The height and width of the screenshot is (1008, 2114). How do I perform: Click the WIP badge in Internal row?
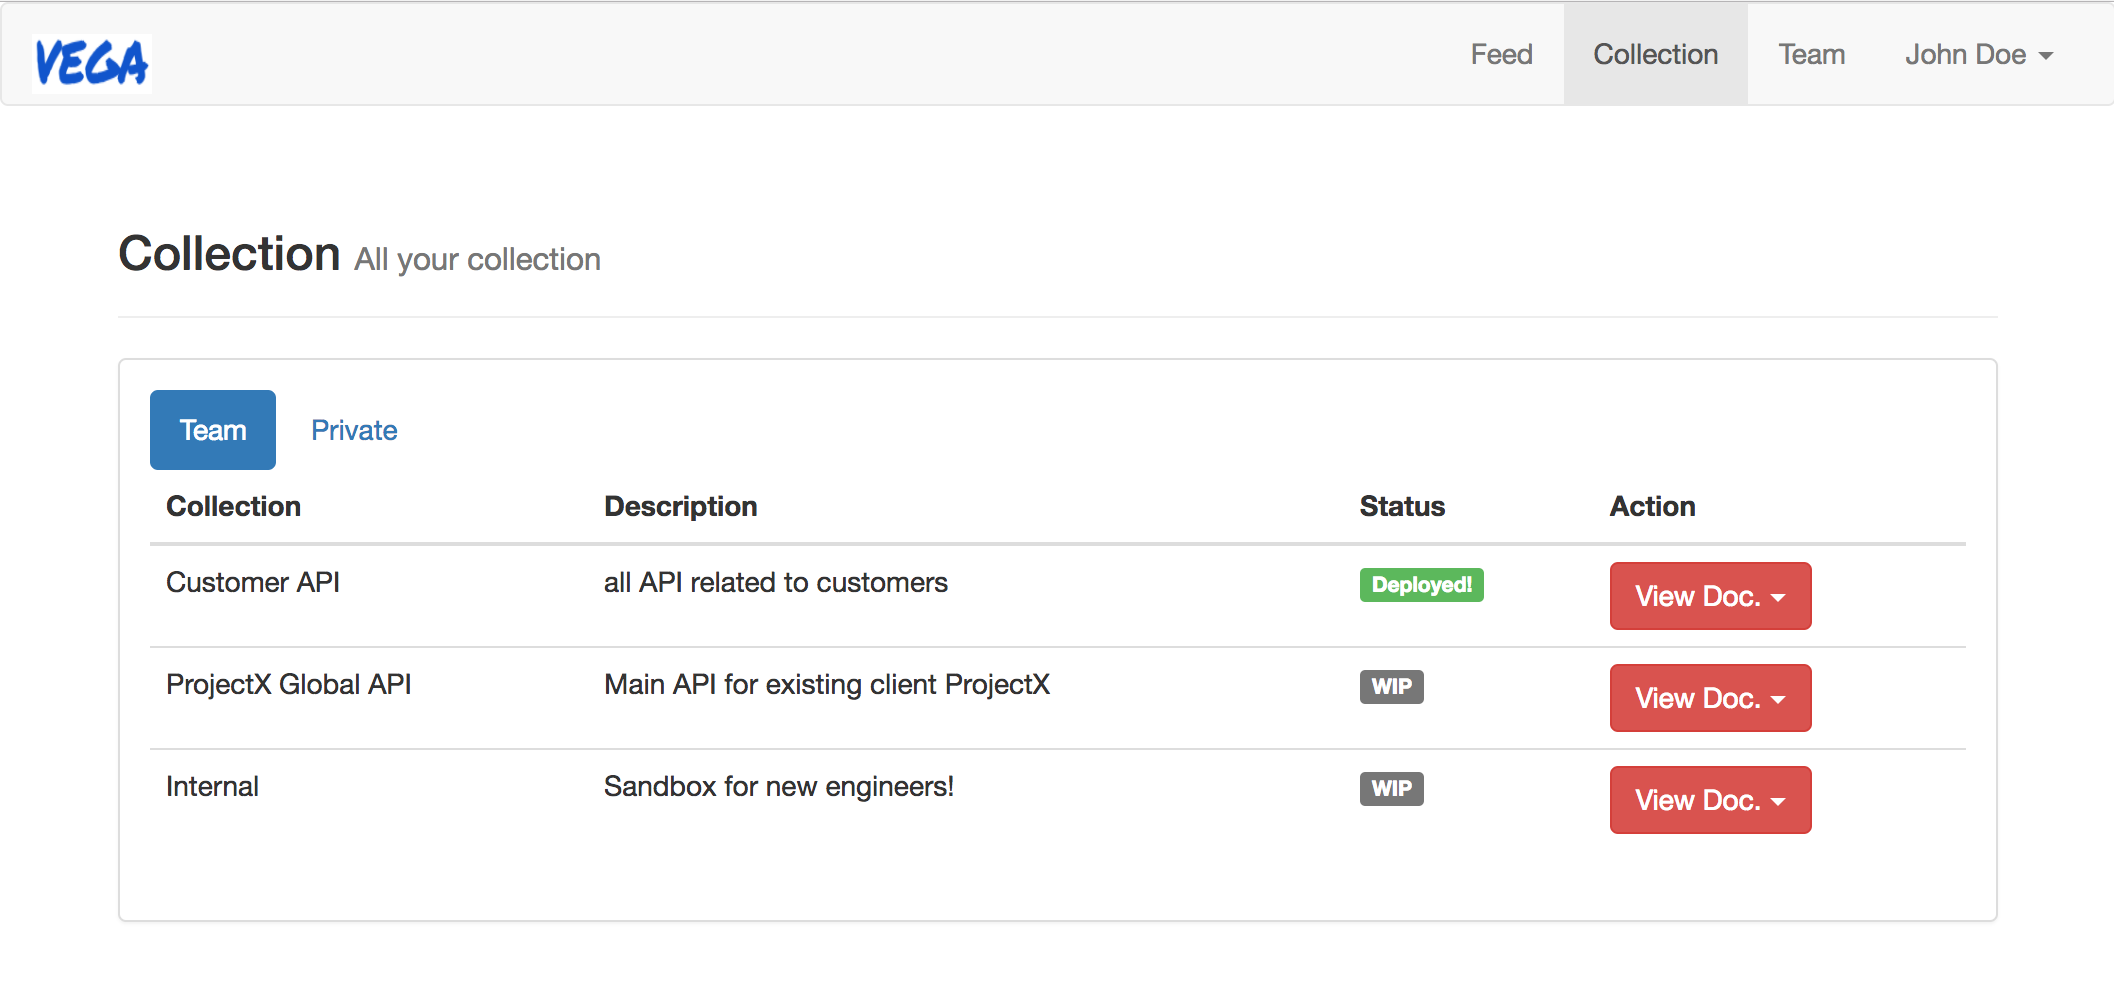(1391, 789)
